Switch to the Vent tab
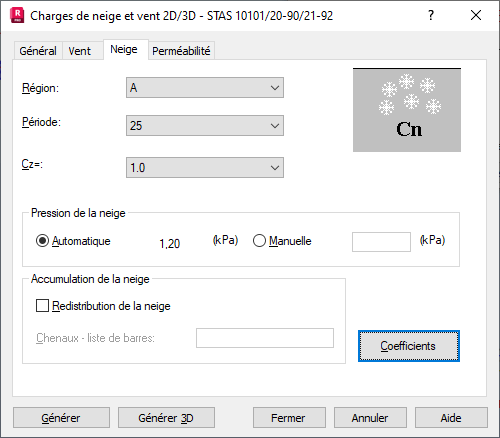 pyautogui.click(x=80, y=51)
